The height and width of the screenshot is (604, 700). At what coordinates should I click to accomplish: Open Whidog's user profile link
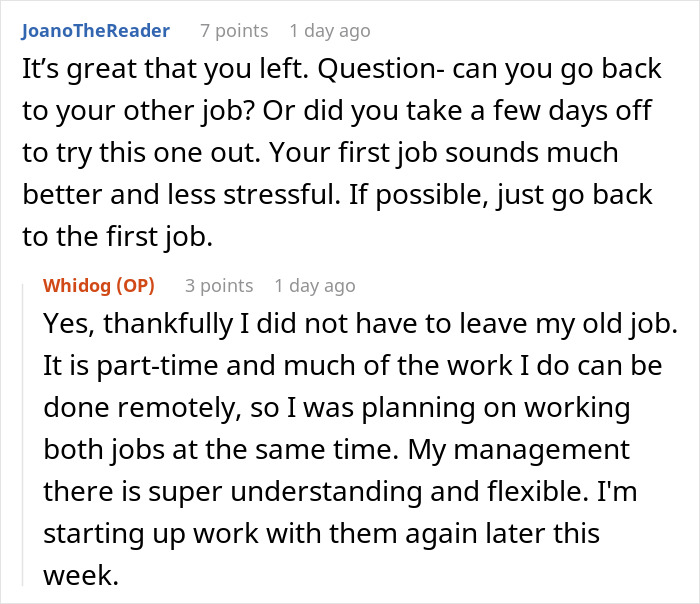point(78,286)
